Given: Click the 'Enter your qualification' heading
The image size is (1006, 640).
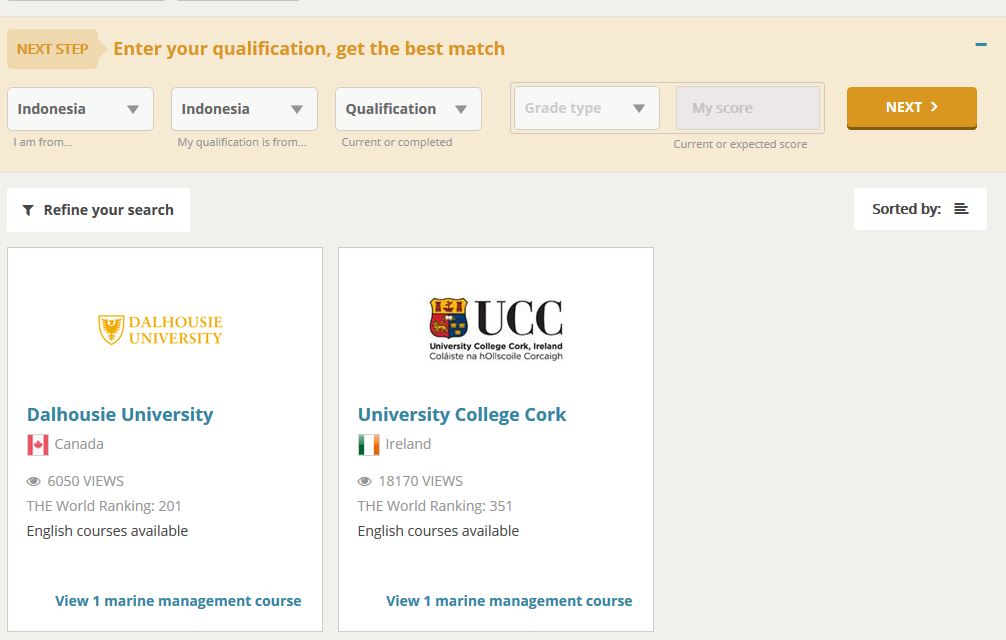Looking at the screenshot, I should pos(309,49).
